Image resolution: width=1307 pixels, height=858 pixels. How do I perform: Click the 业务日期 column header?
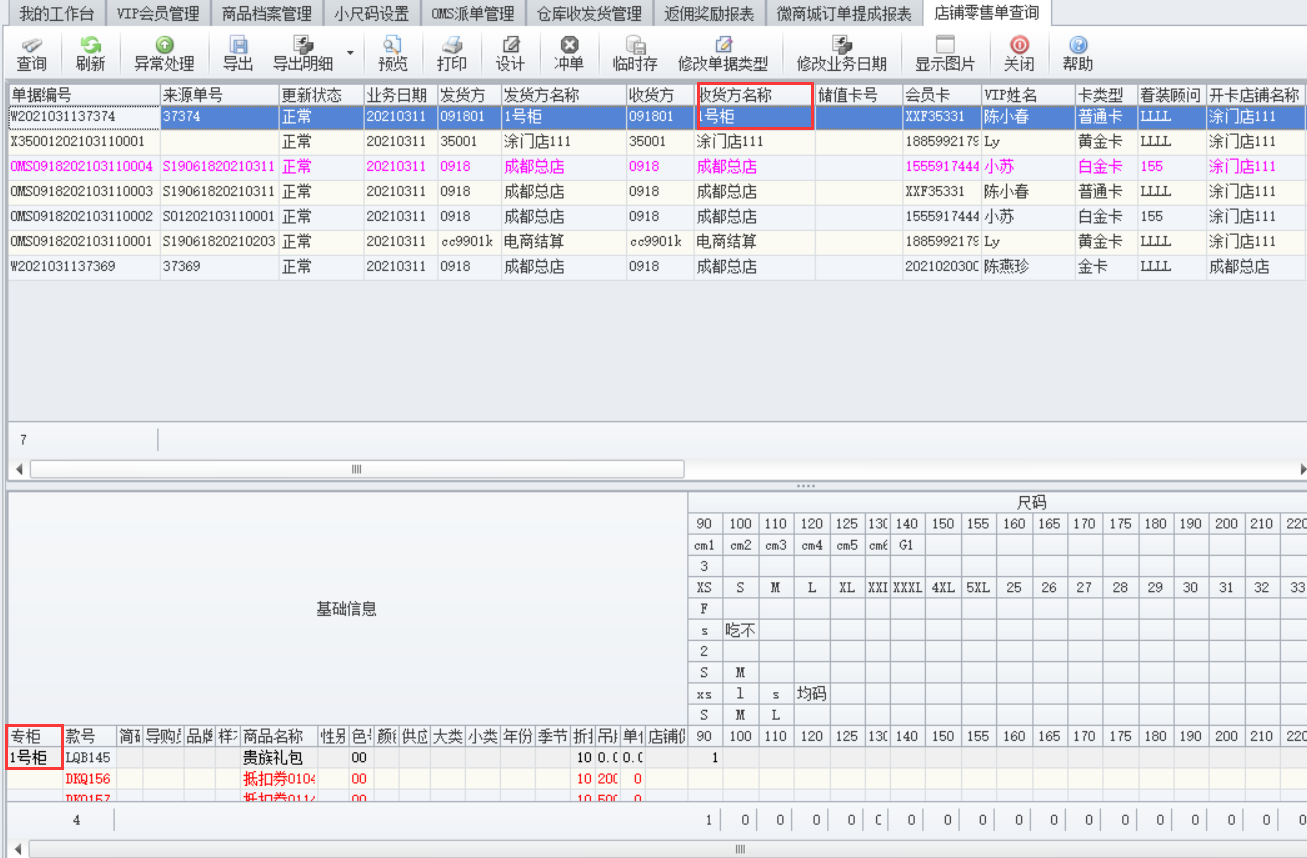tap(400, 95)
